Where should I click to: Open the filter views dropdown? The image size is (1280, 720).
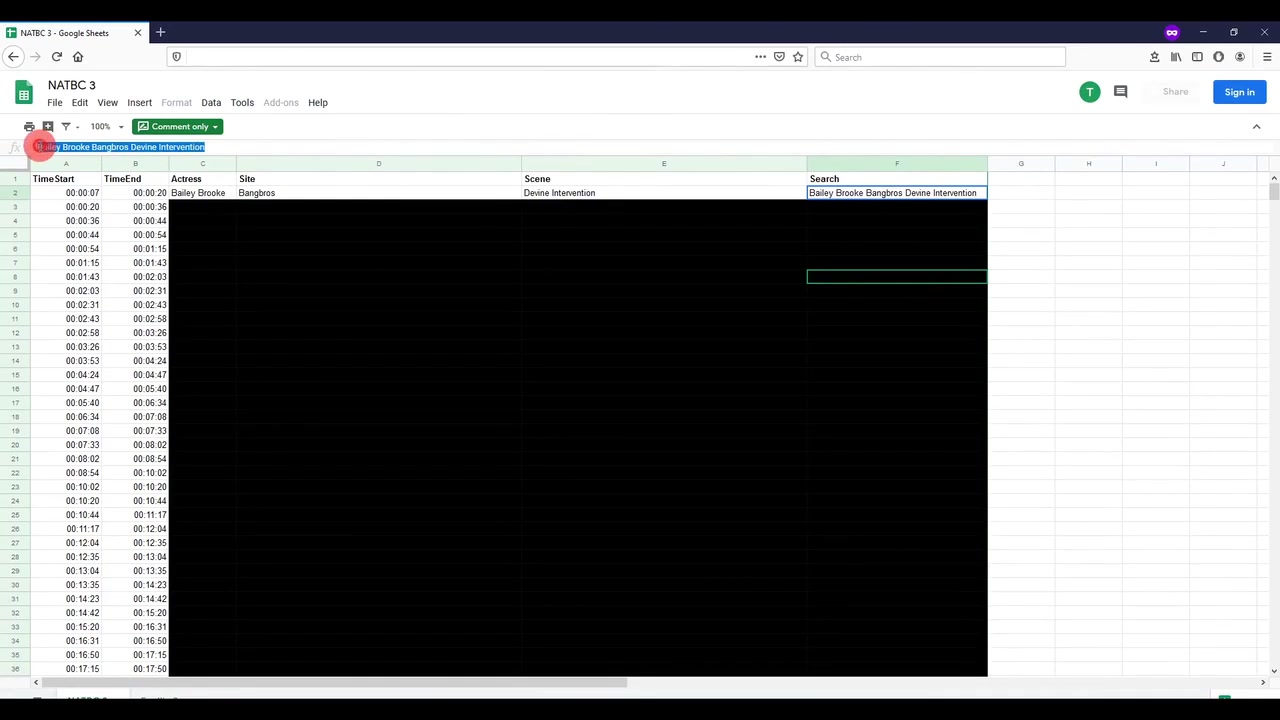pos(69,127)
